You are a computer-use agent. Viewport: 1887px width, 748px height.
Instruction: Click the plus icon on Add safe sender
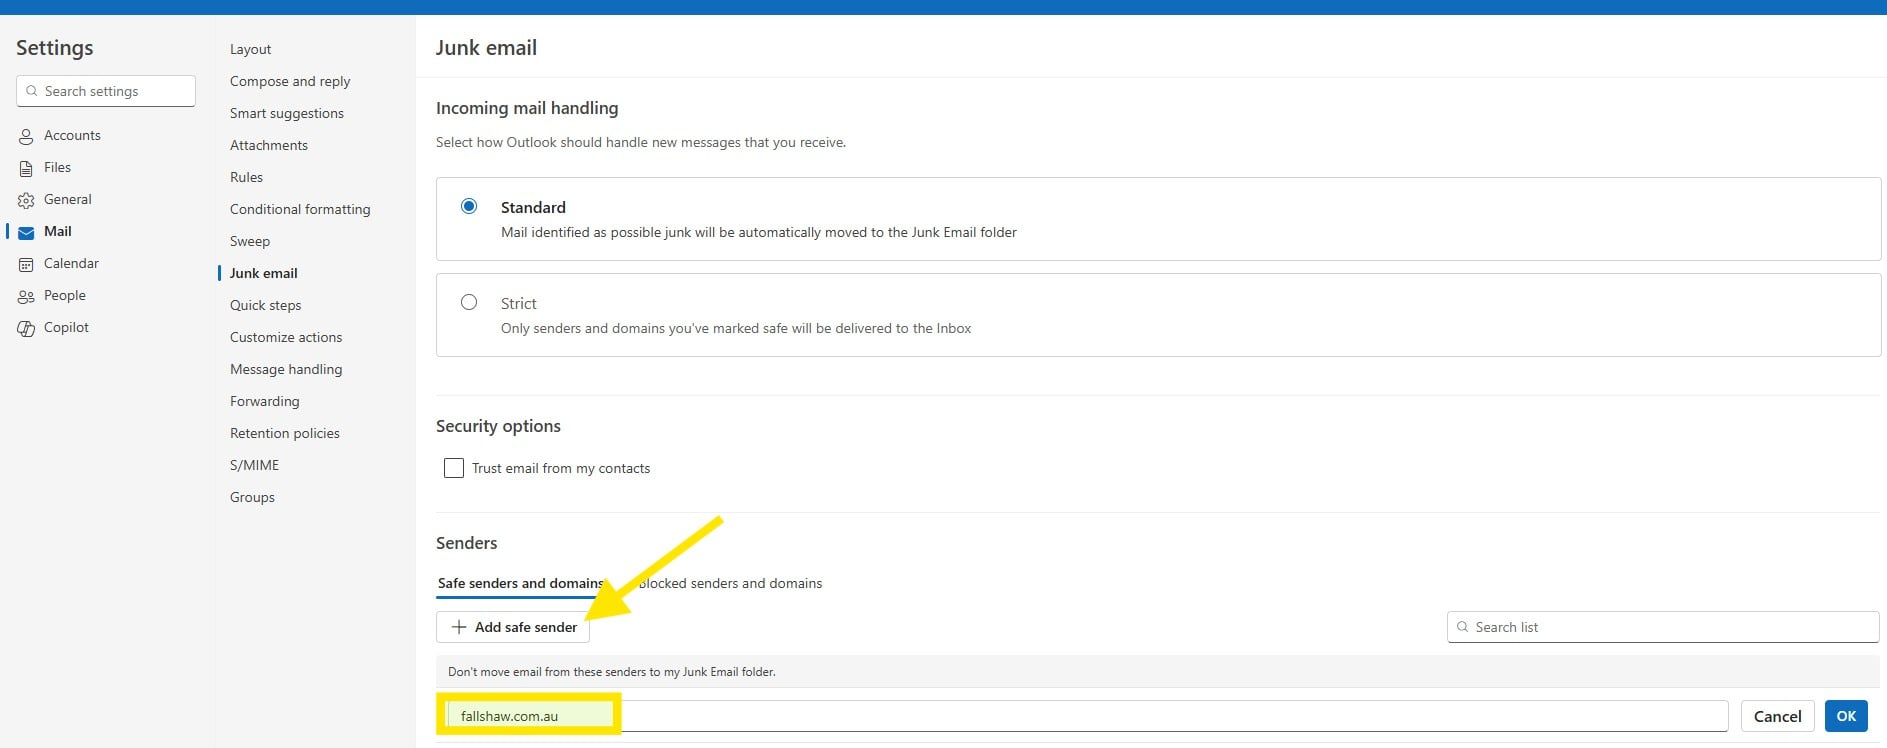pos(459,627)
